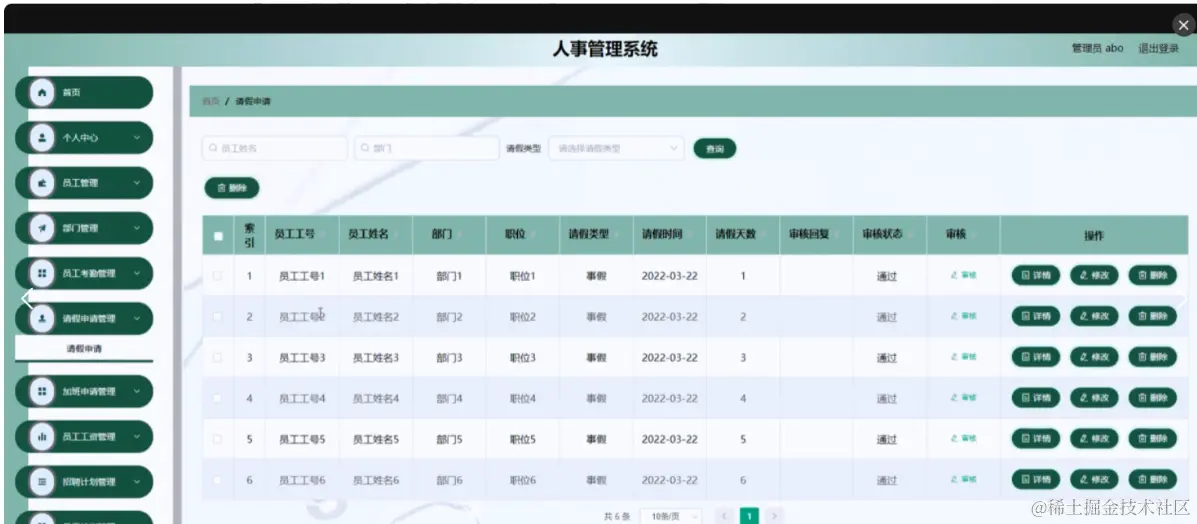Click the 部门5 table cell

coord(450,439)
